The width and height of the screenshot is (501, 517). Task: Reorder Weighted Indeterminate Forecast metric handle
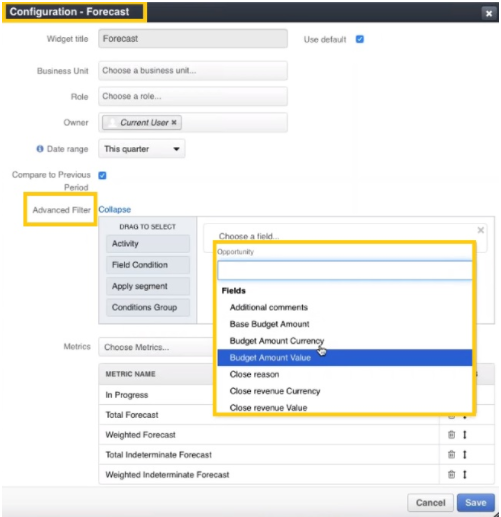click(465, 474)
